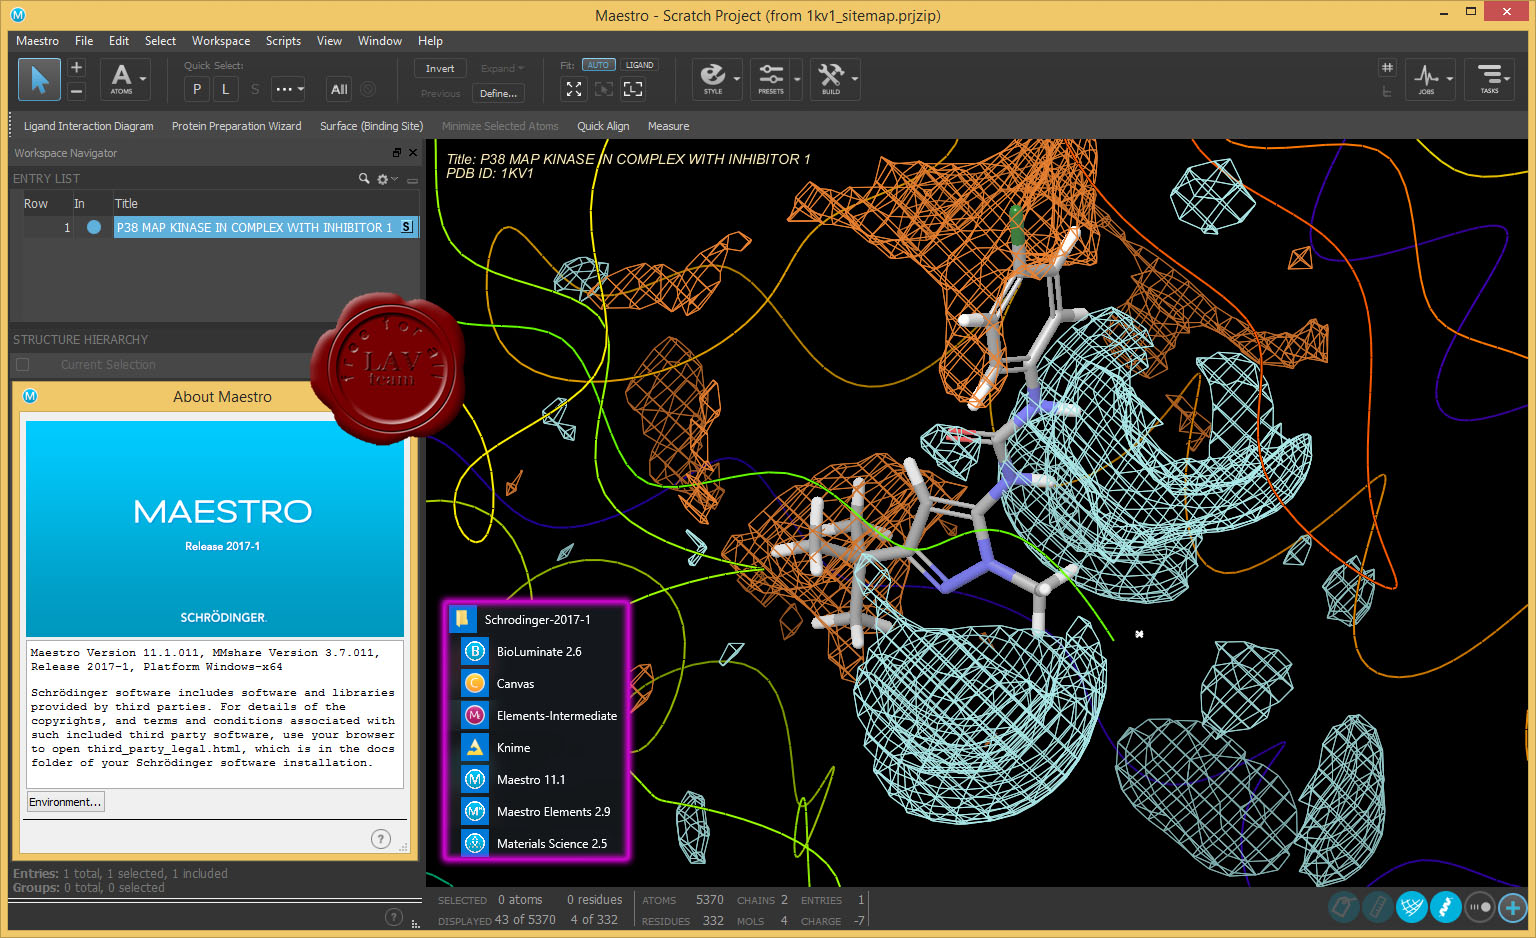The image size is (1536, 938).
Task: Click the Row column header
Action: coord(36,203)
